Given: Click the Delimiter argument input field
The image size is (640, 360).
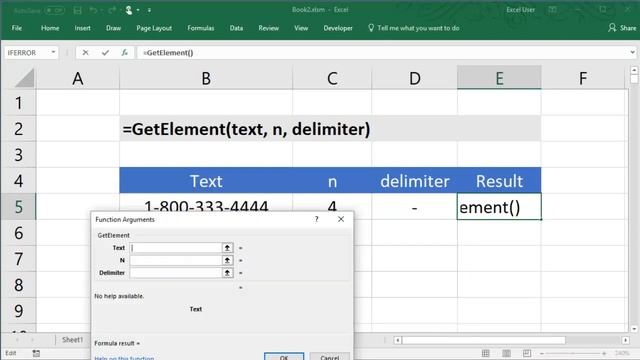Looking at the screenshot, I should [176, 273].
